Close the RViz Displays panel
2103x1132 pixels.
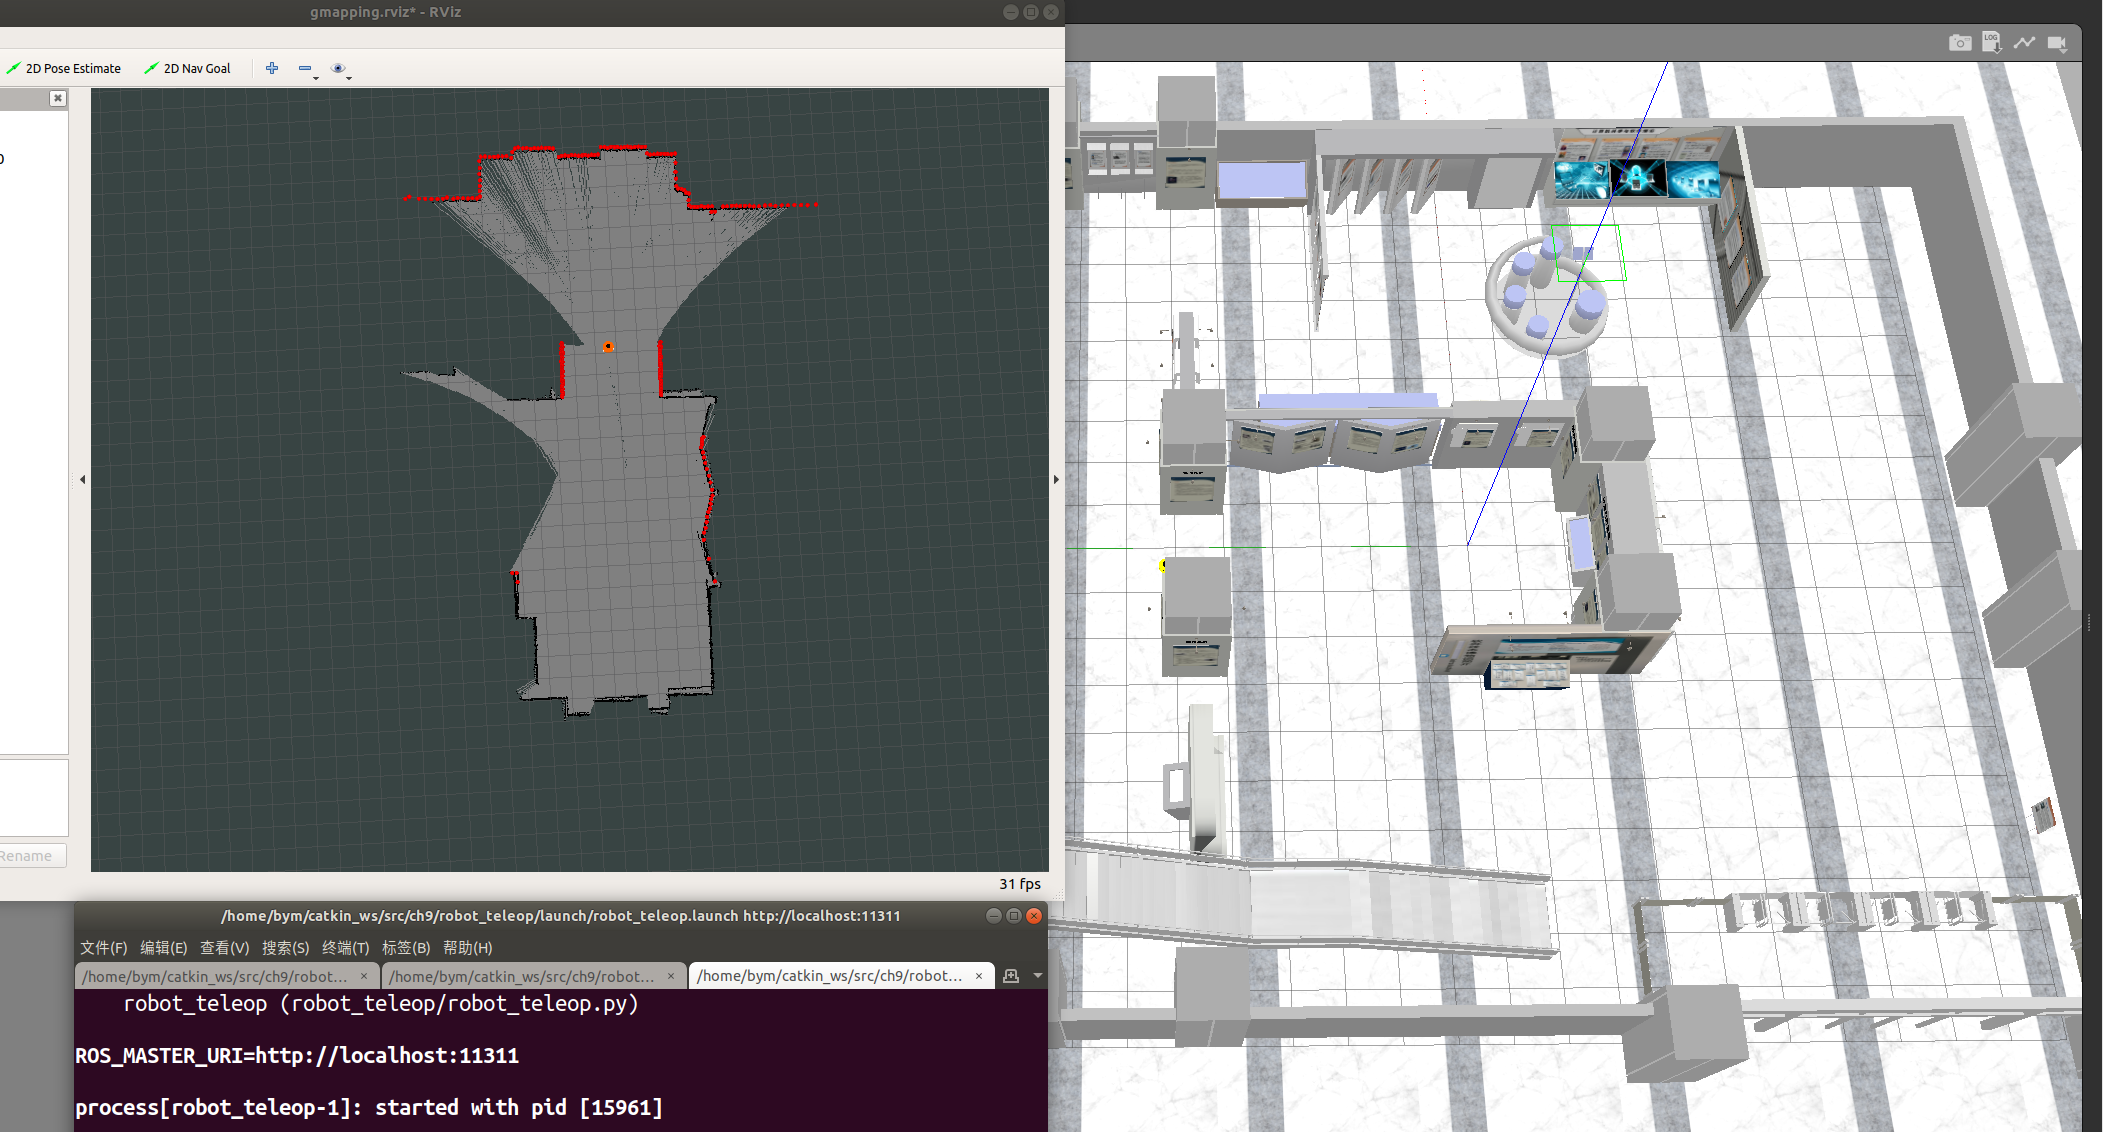[58, 98]
